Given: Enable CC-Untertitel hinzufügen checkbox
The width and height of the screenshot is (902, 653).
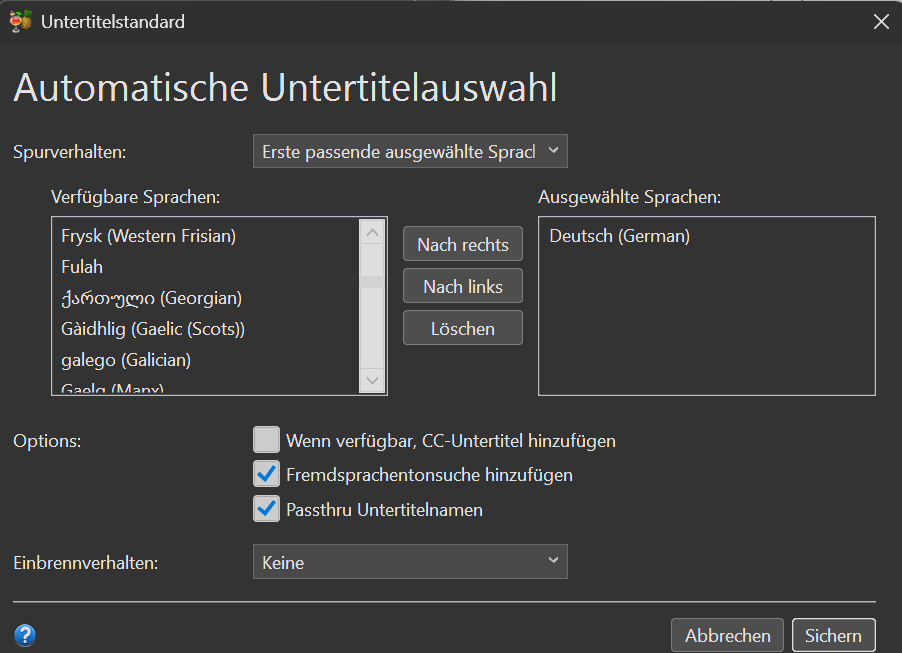Looking at the screenshot, I should click(x=266, y=440).
